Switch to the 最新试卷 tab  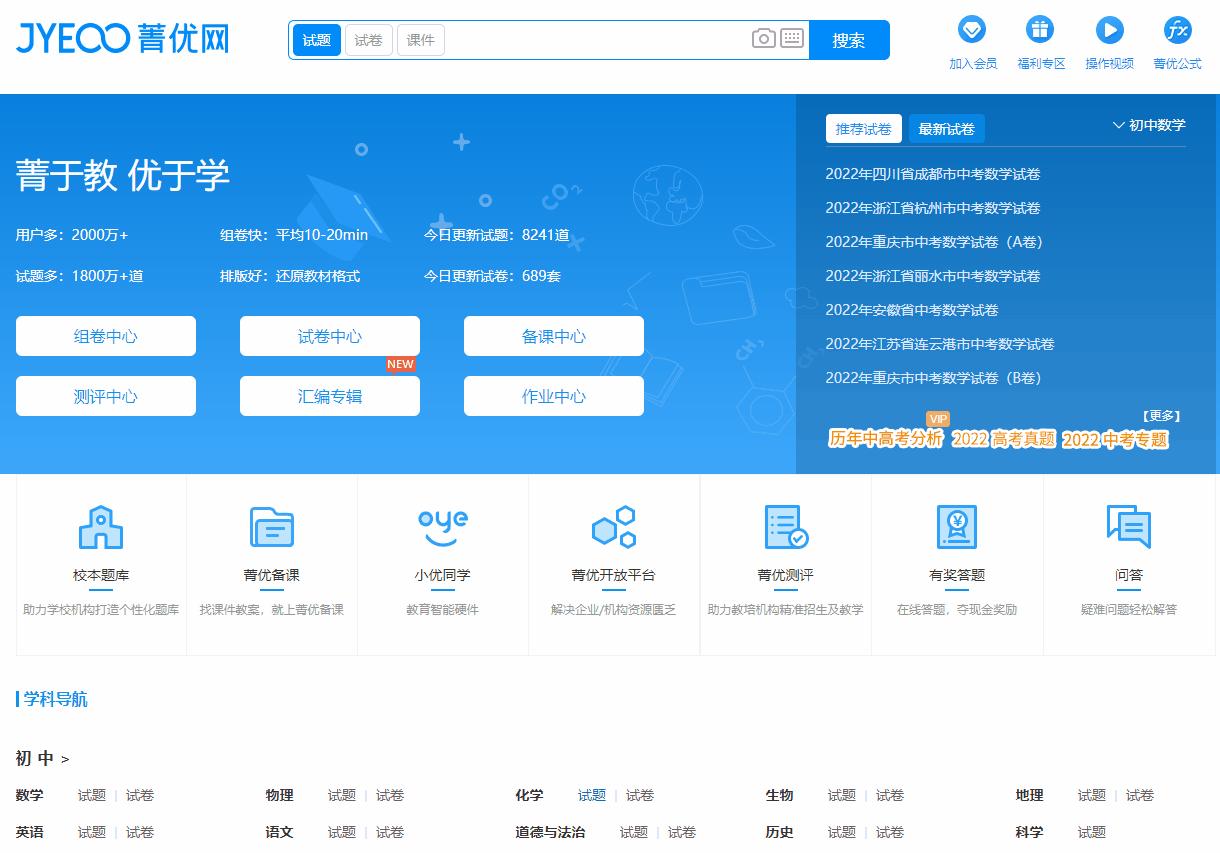tap(946, 128)
